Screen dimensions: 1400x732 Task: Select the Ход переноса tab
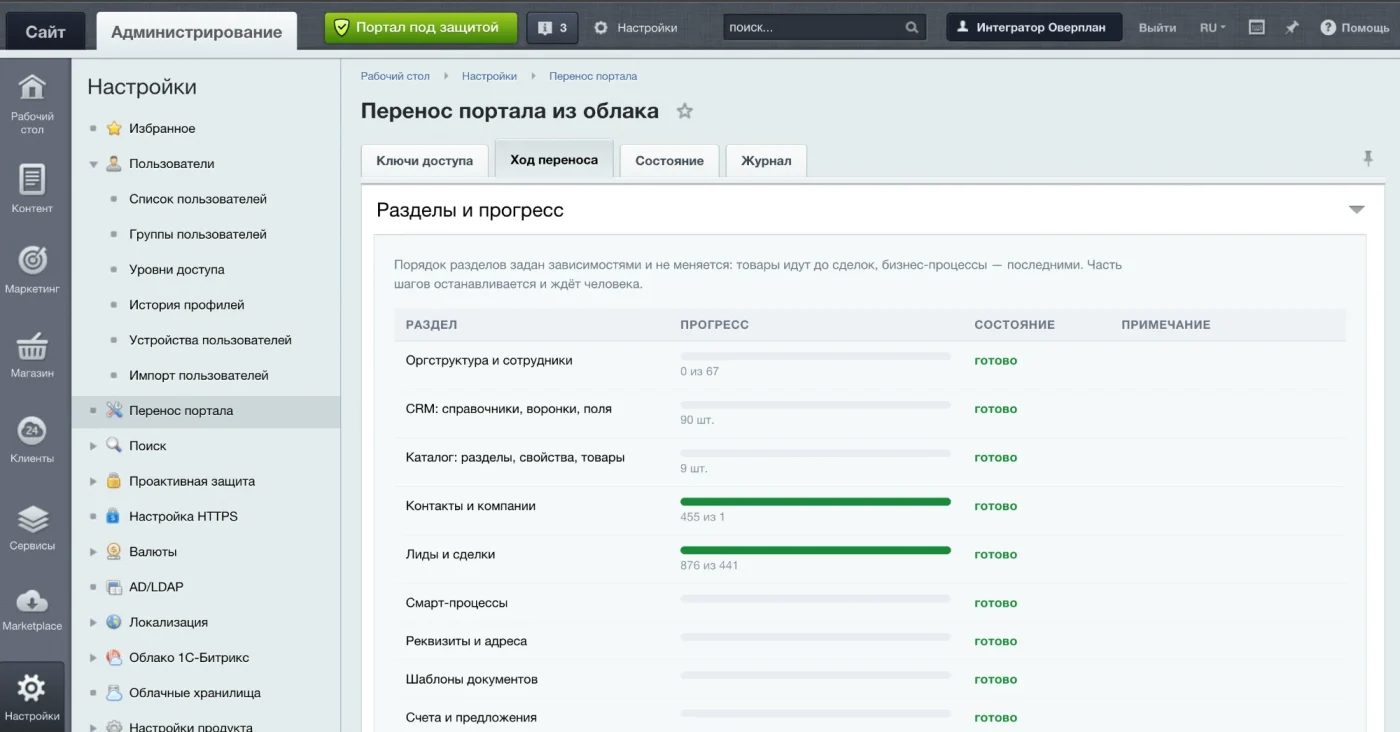(x=554, y=159)
